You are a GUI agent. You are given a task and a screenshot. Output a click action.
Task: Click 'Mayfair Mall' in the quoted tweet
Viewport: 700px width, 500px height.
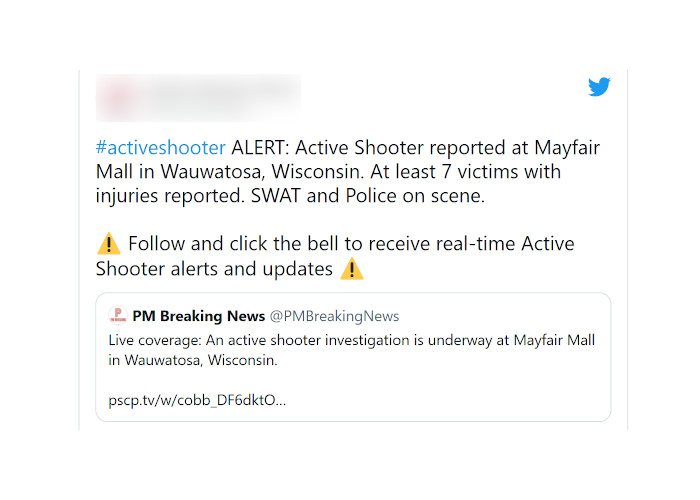pyautogui.click(x=554, y=340)
